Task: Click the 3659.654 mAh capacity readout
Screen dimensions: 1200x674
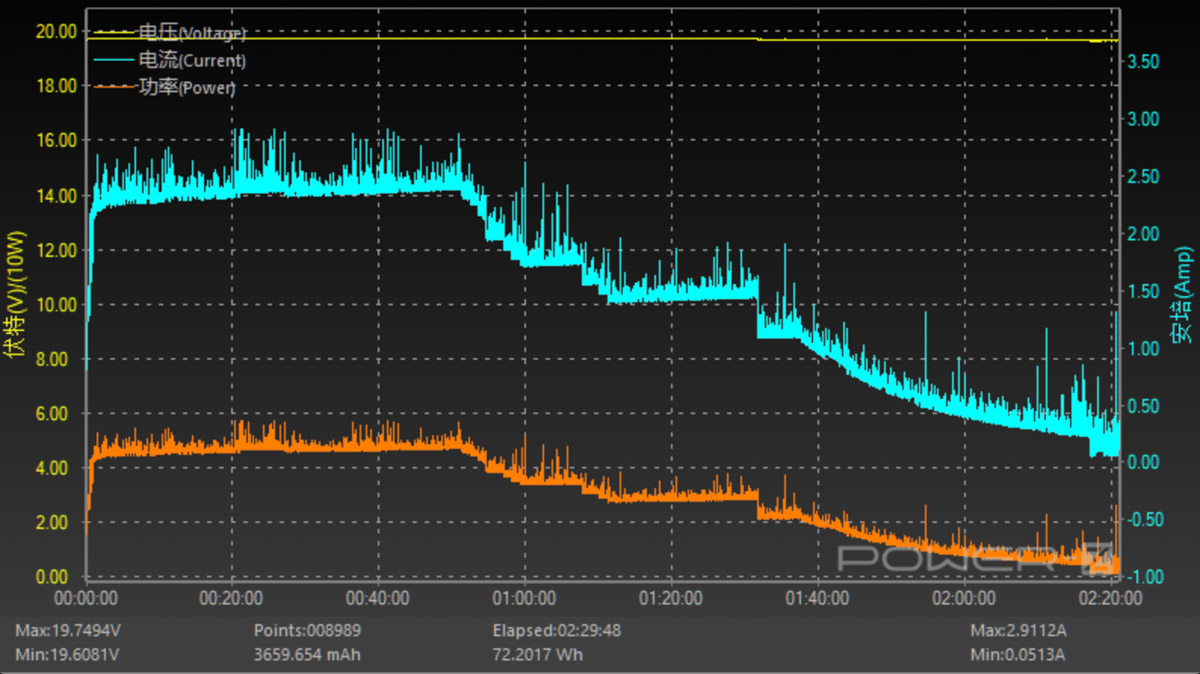Action: 307,655
